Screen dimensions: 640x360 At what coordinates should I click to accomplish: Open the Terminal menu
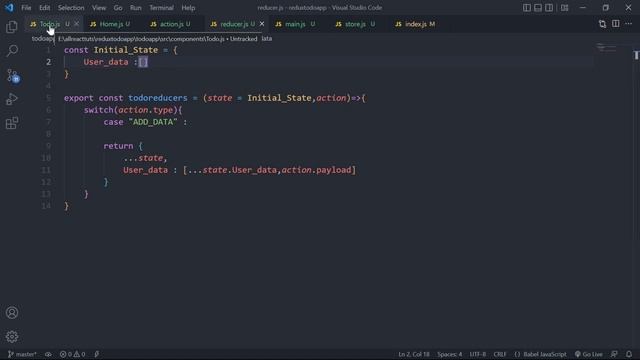click(161, 8)
